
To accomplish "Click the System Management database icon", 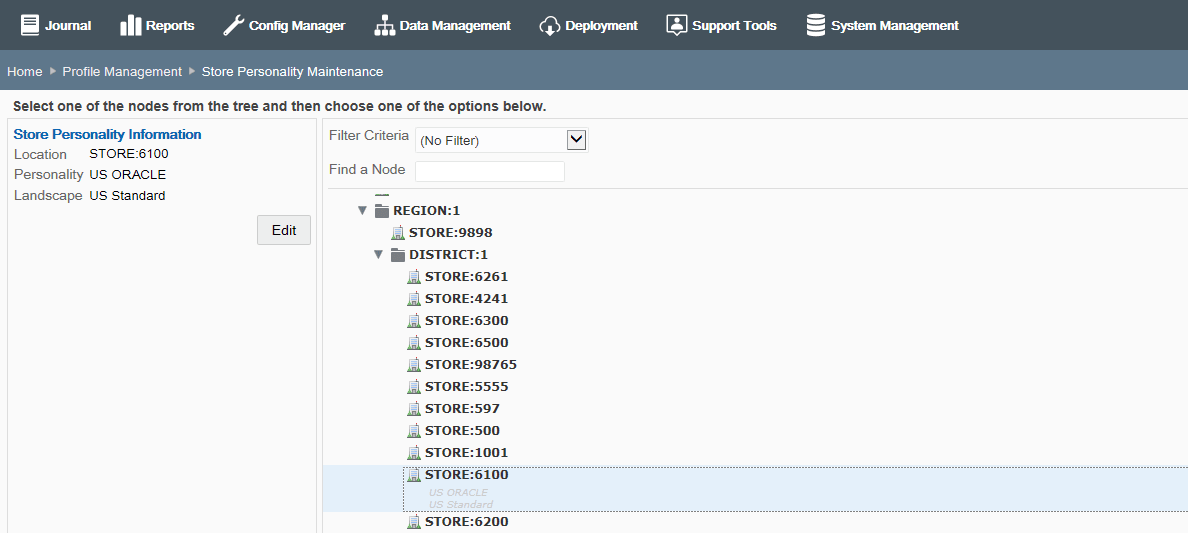I will pos(816,25).
